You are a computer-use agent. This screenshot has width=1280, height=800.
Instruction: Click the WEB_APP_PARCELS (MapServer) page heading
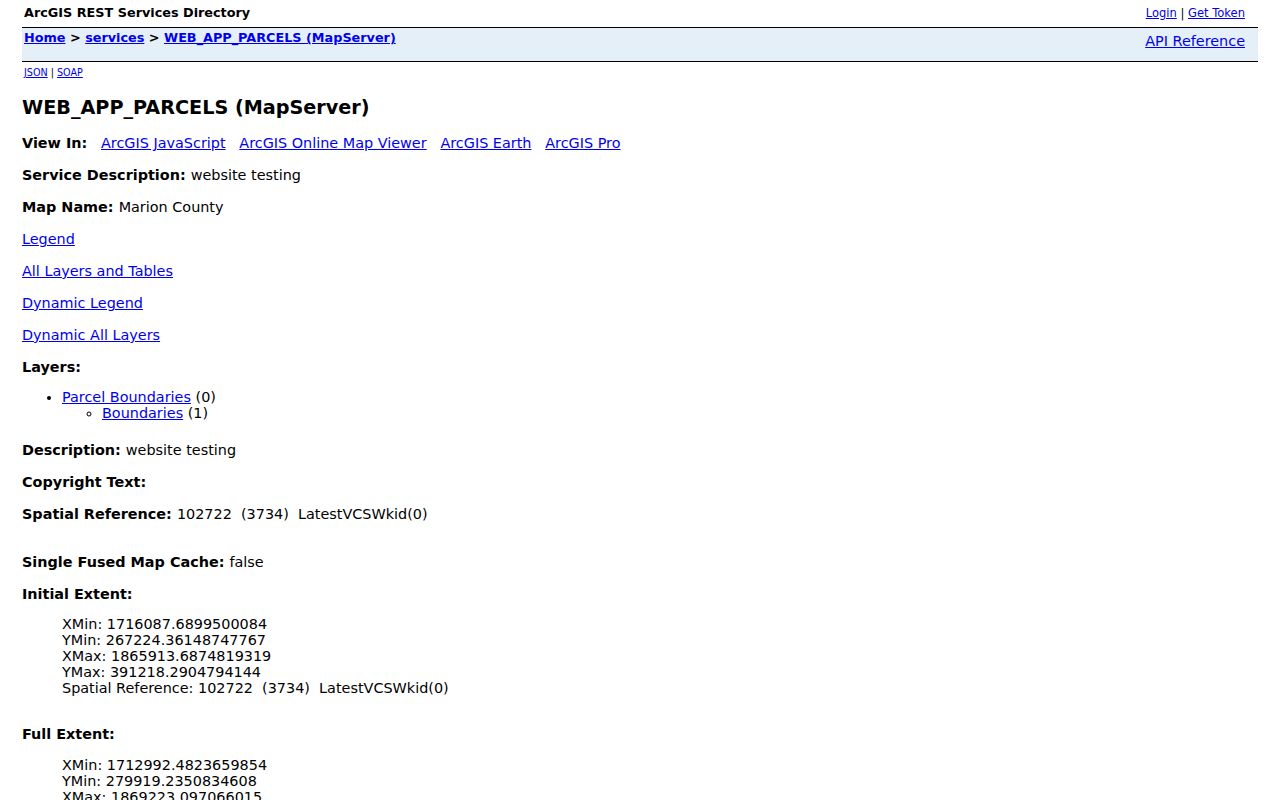[x=196, y=107]
